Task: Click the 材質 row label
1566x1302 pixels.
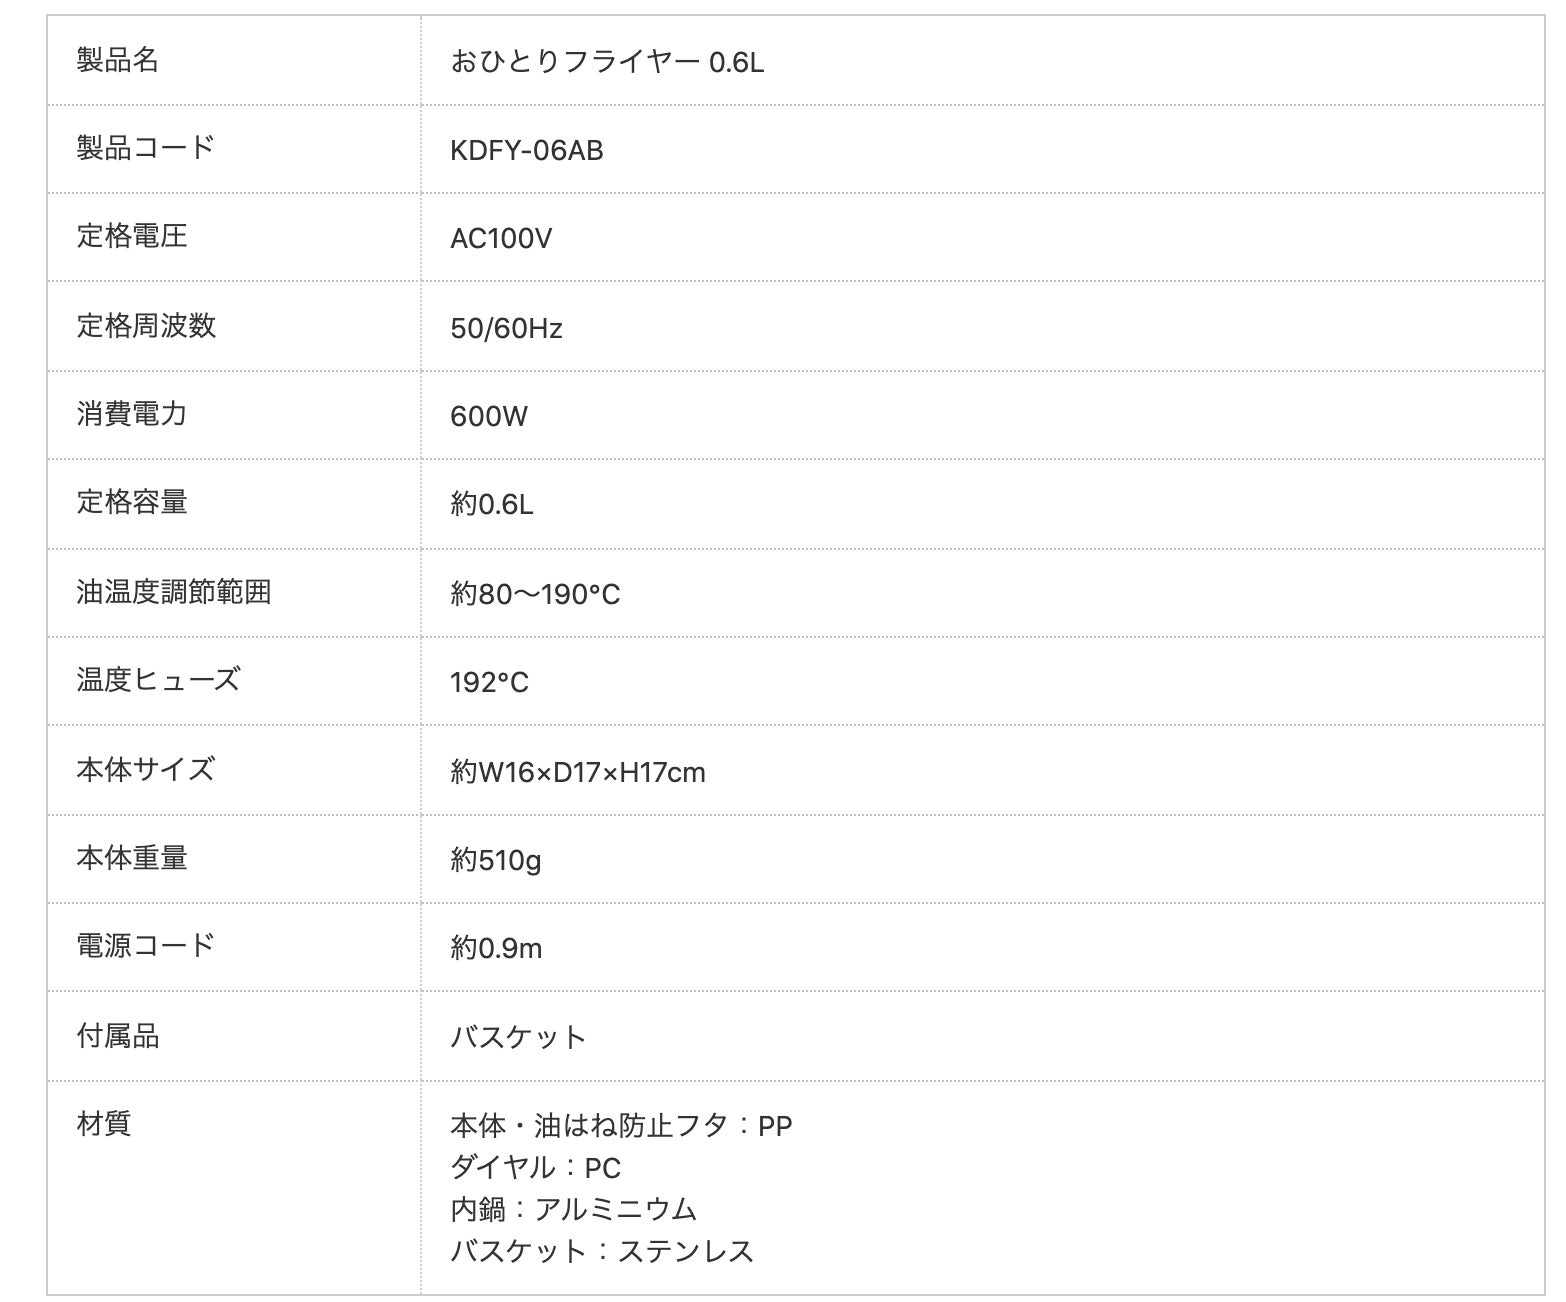Action: pos(104,1124)
